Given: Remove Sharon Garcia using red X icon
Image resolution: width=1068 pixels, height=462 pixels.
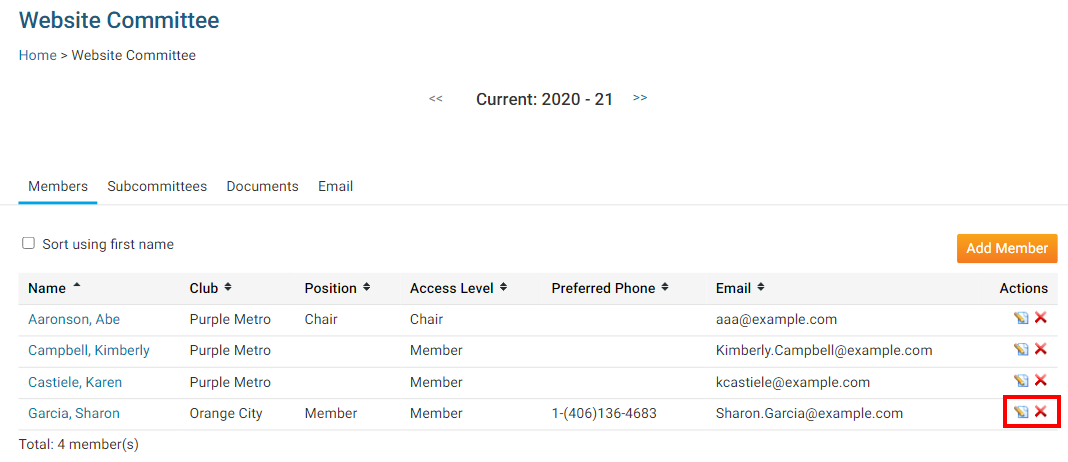Looking at the screenshot, I should [x=1041, y=412].
